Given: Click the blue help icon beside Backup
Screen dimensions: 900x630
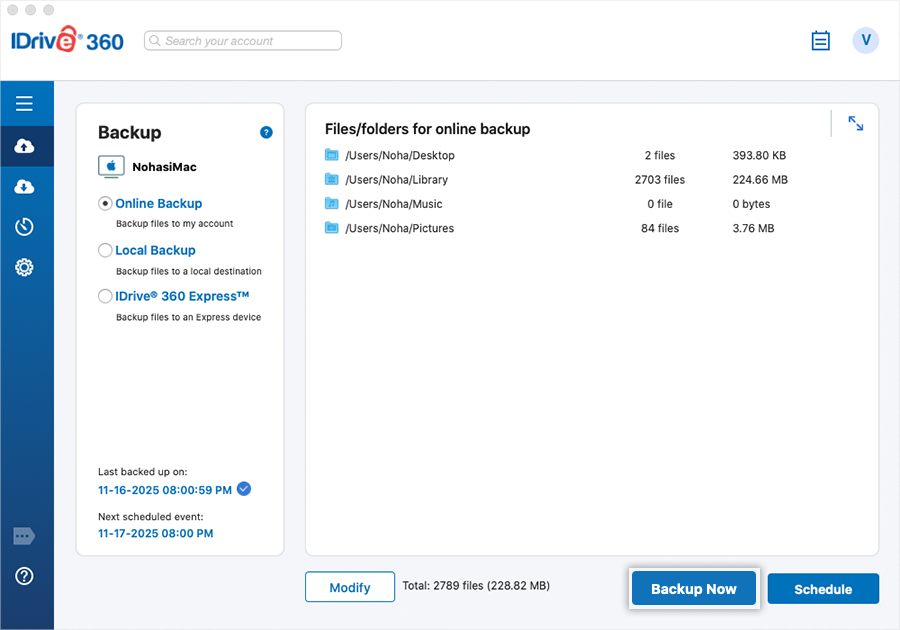Looking at the screenshot, I should click(x=266, y=132).
